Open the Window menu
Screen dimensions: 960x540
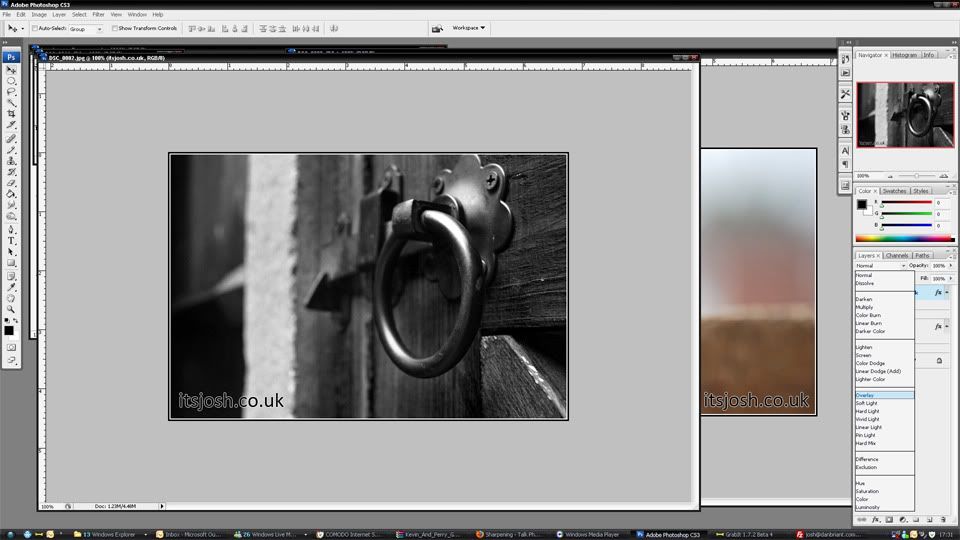point(137,15)
